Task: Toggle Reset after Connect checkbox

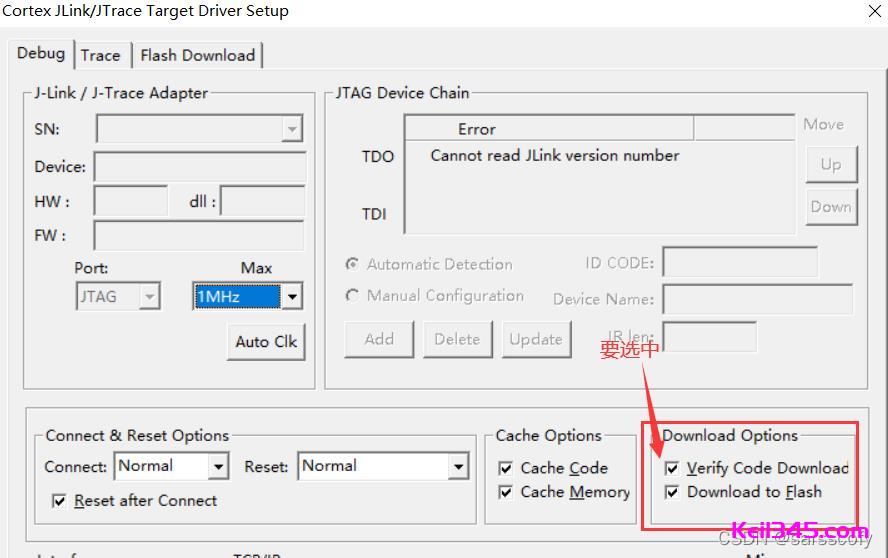Action: click(x=59, y=501)
